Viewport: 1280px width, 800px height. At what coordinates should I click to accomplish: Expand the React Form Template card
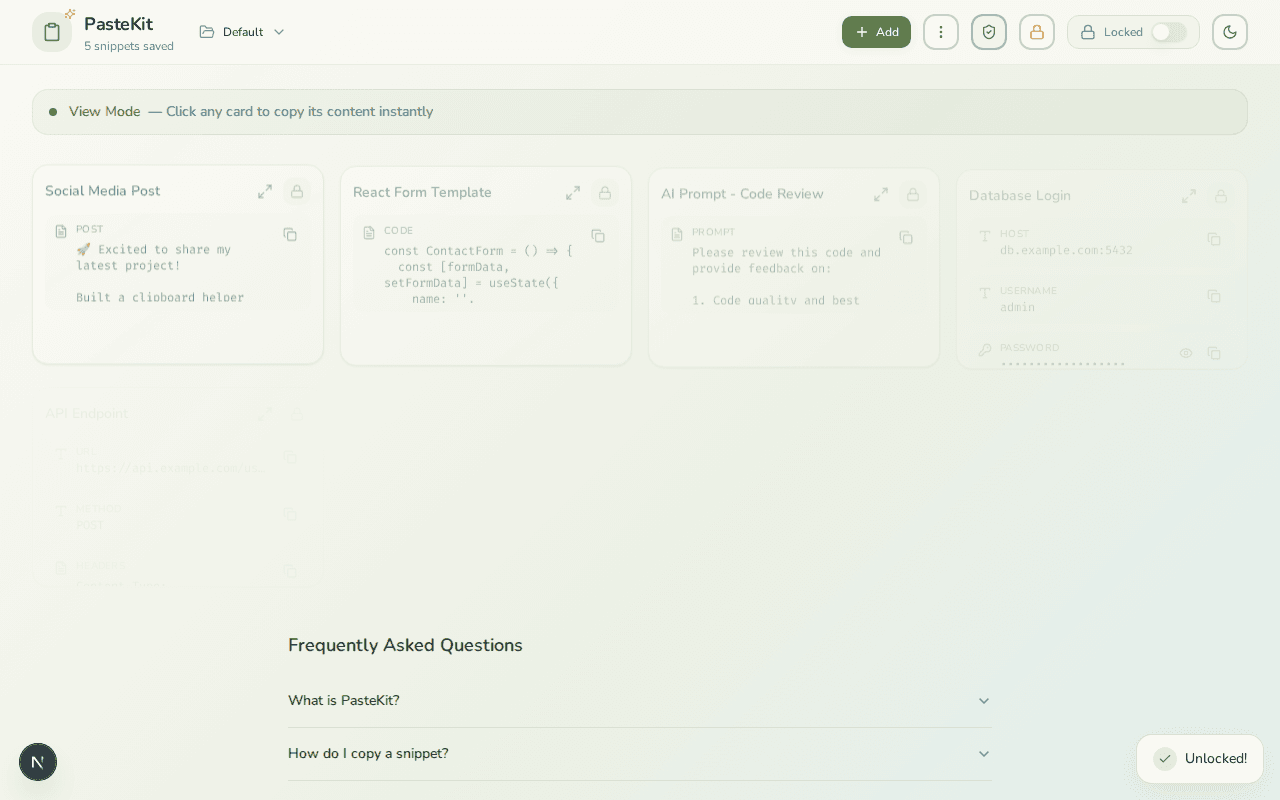(x=573, y=193)
